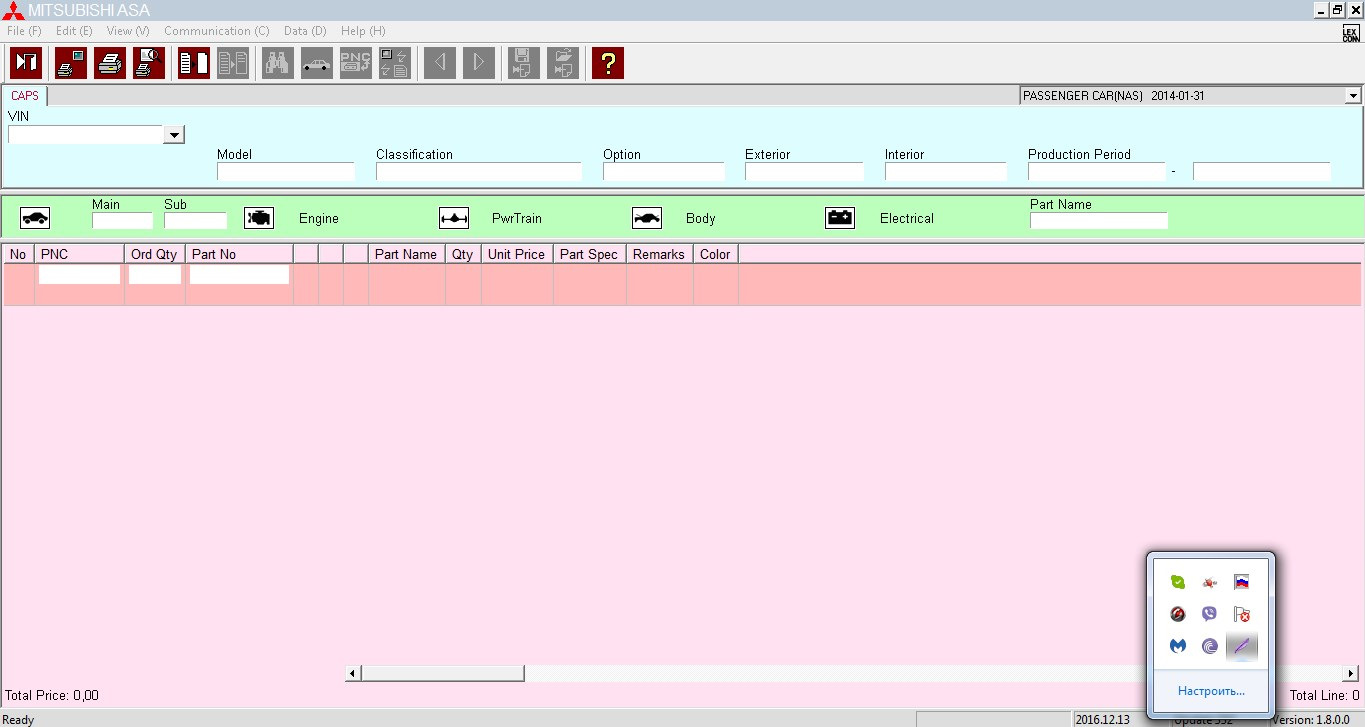1365x727 pixels.
Task: Click the left triangle back icon
Action: click(x=440, y=63)
